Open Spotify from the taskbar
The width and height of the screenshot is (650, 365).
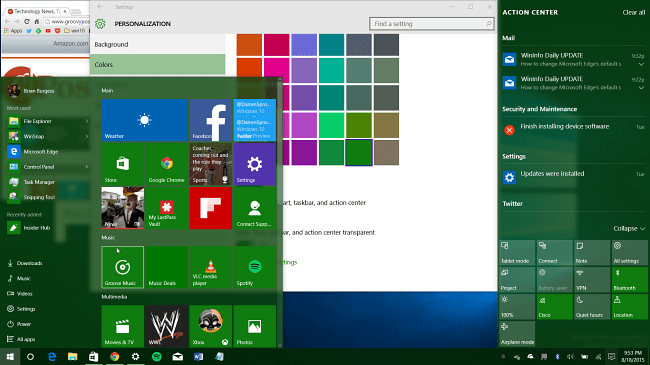(157, 357)
